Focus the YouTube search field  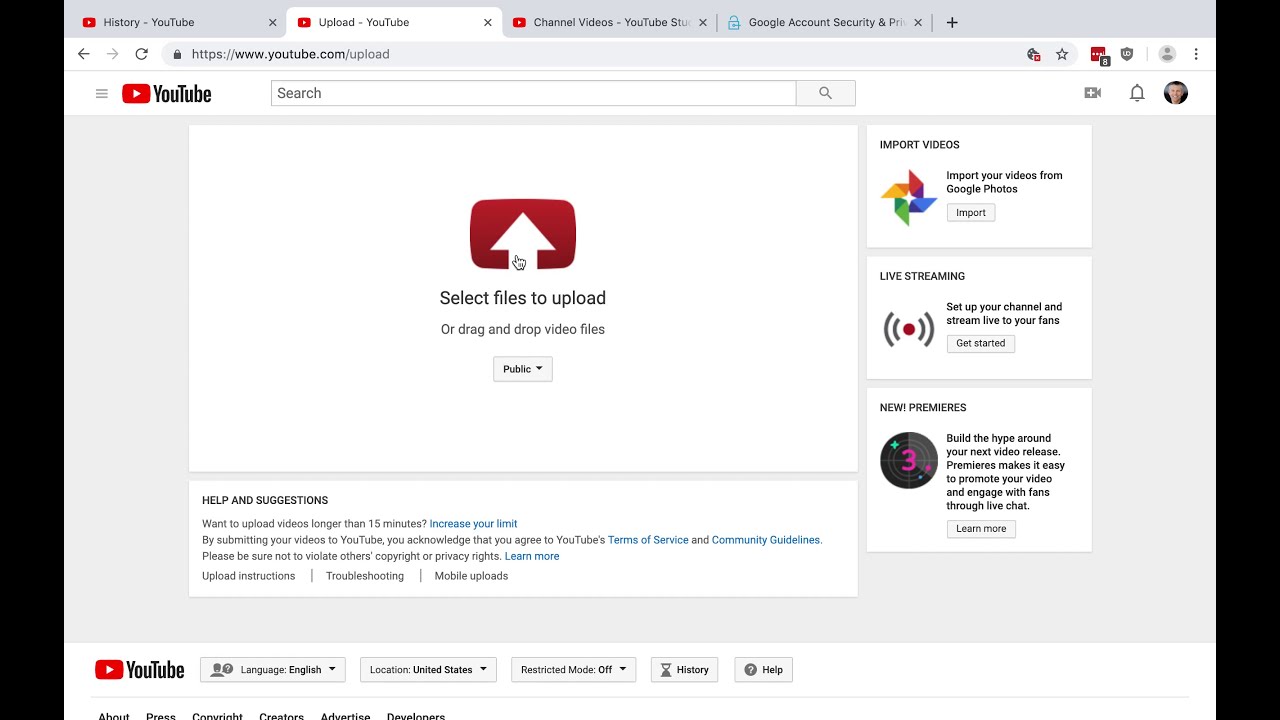click(534, 93)
